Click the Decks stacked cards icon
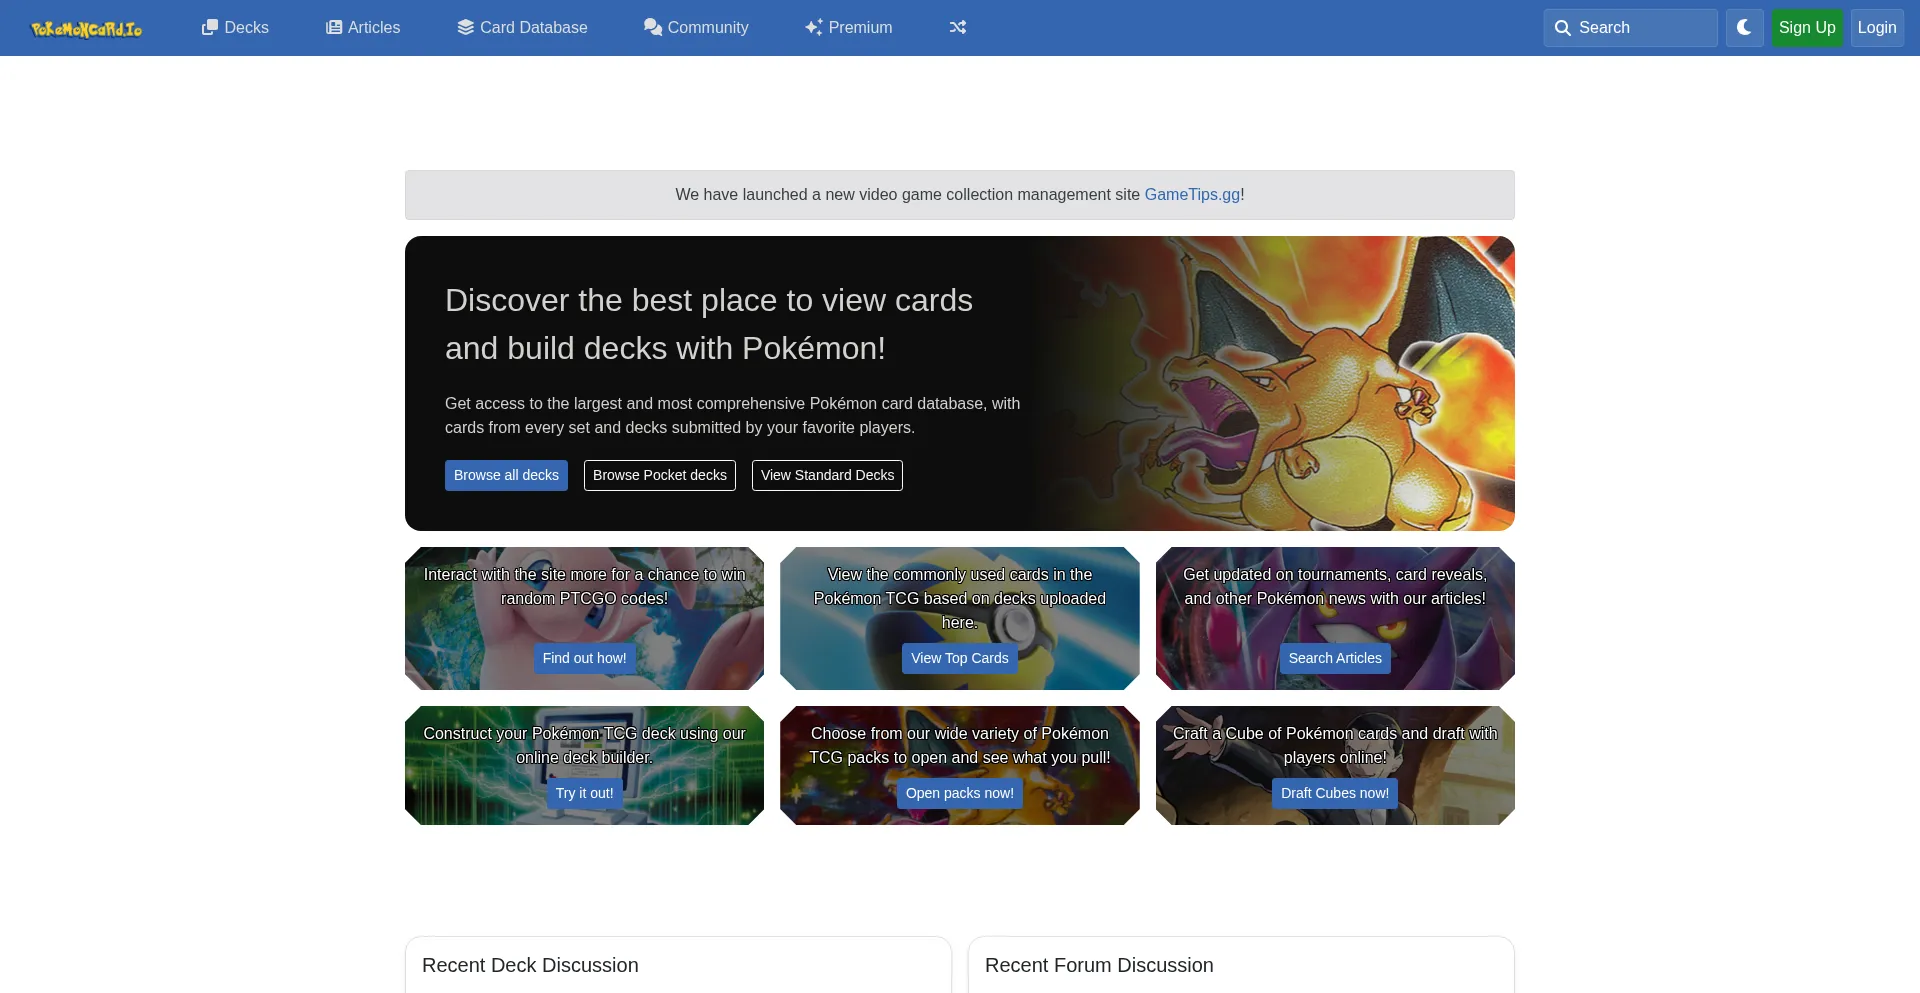Viewport: 1920px width, 993px height. [209, 28]
